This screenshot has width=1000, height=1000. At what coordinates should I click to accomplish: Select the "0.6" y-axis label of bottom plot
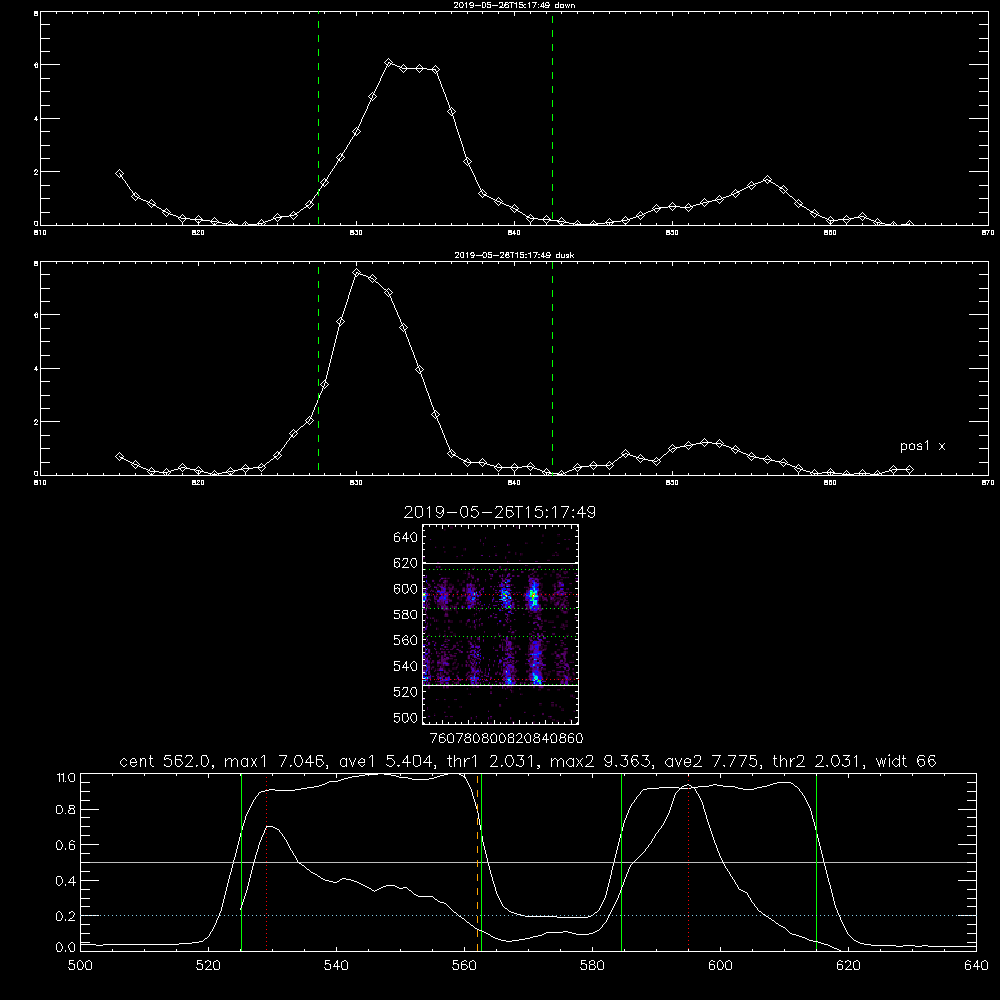pos(66,845)
